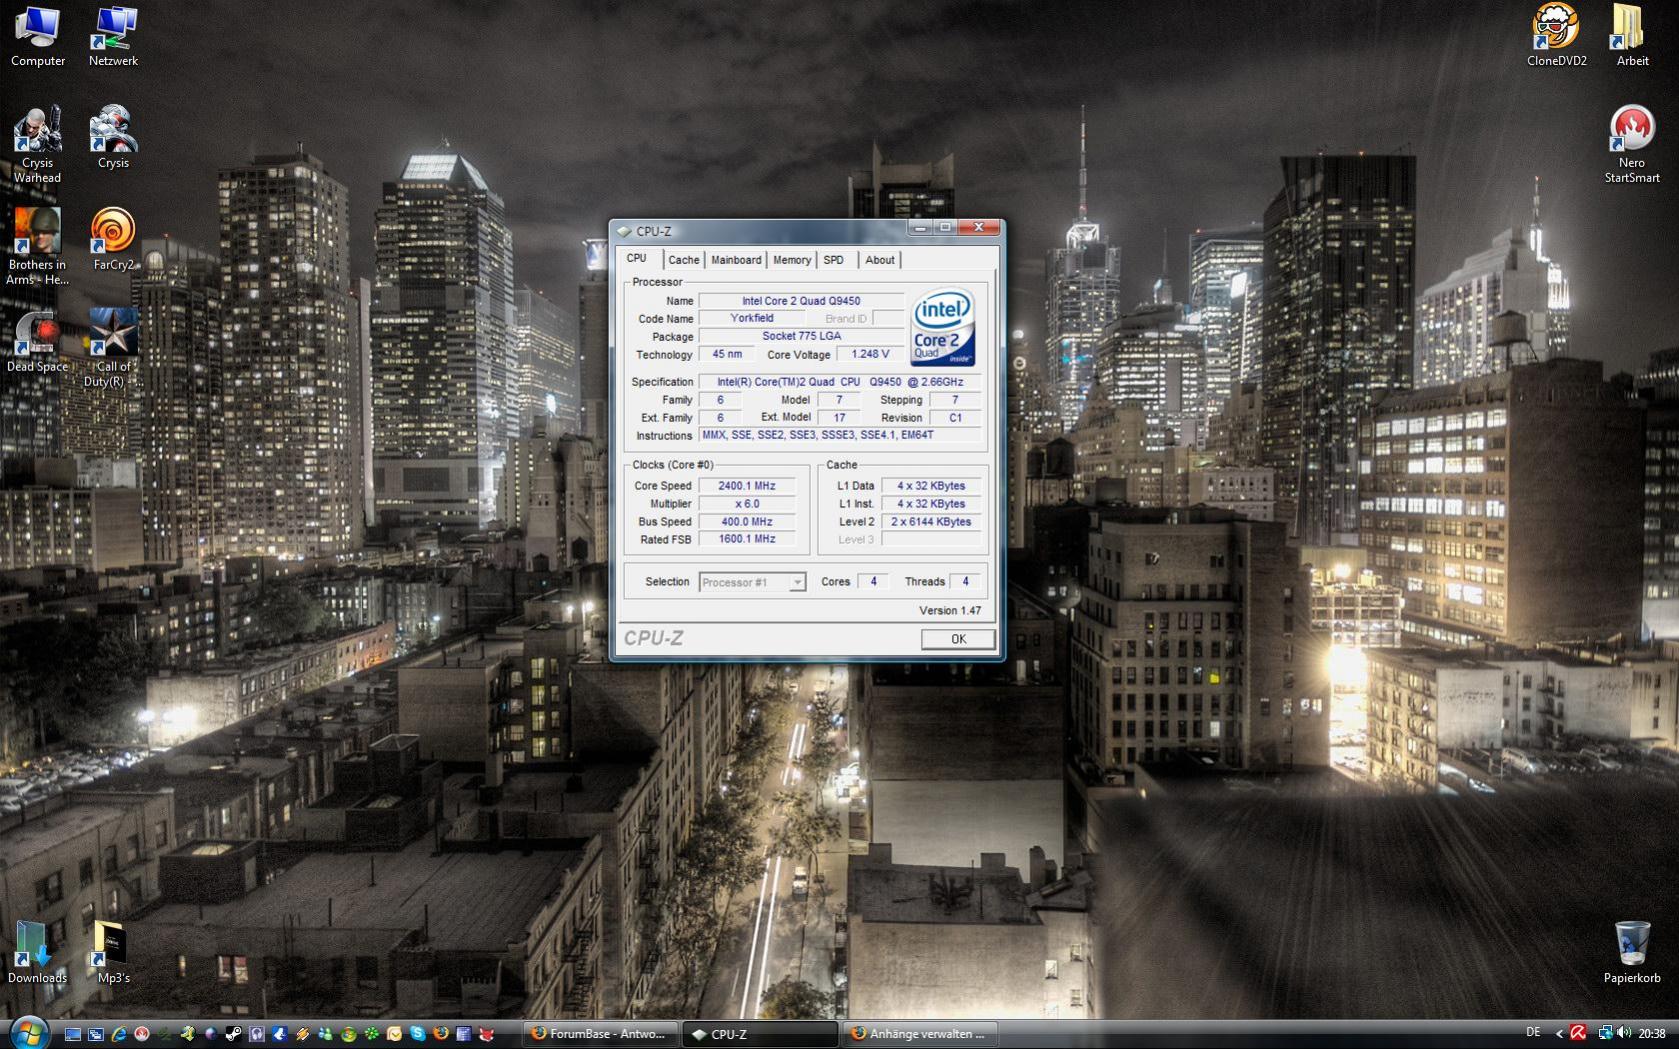Image resolution: width=1679 pixels, height=1049 pixels.
Task: Launch Firefox from quick launch
Action: [440, 1034]
